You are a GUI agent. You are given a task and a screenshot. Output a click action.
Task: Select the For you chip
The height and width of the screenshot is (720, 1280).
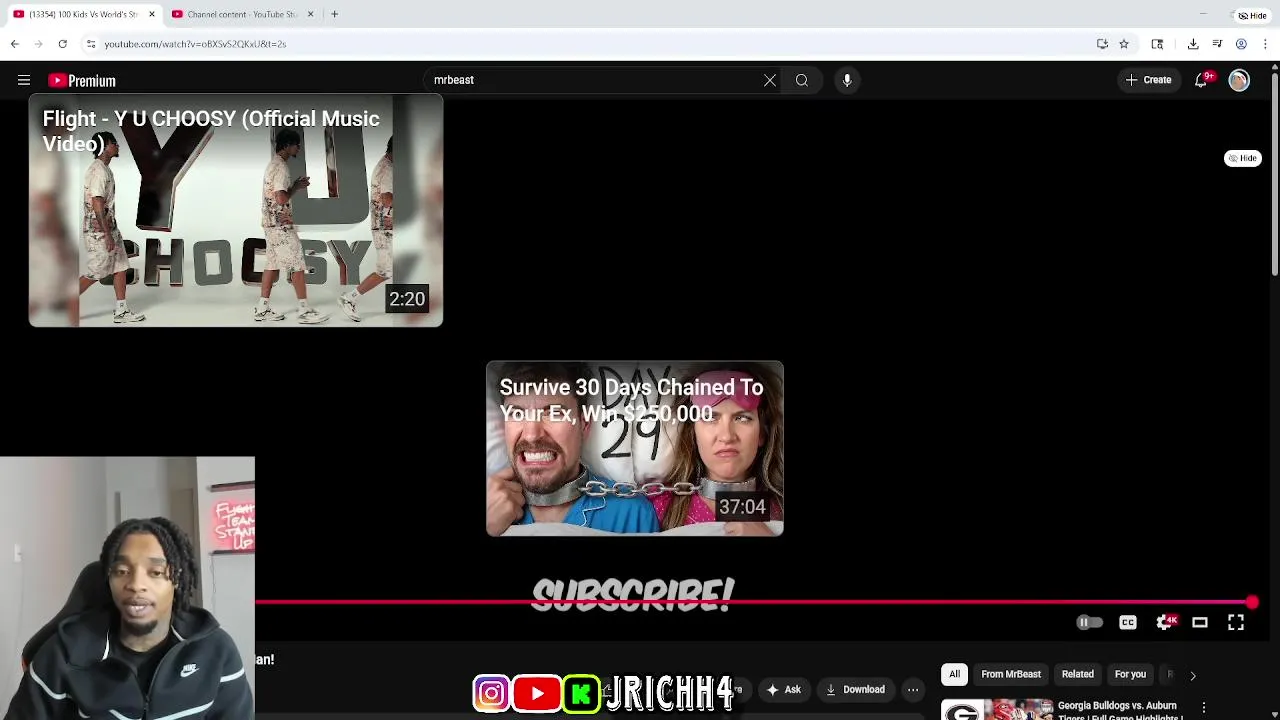(x=1130, y=674)
